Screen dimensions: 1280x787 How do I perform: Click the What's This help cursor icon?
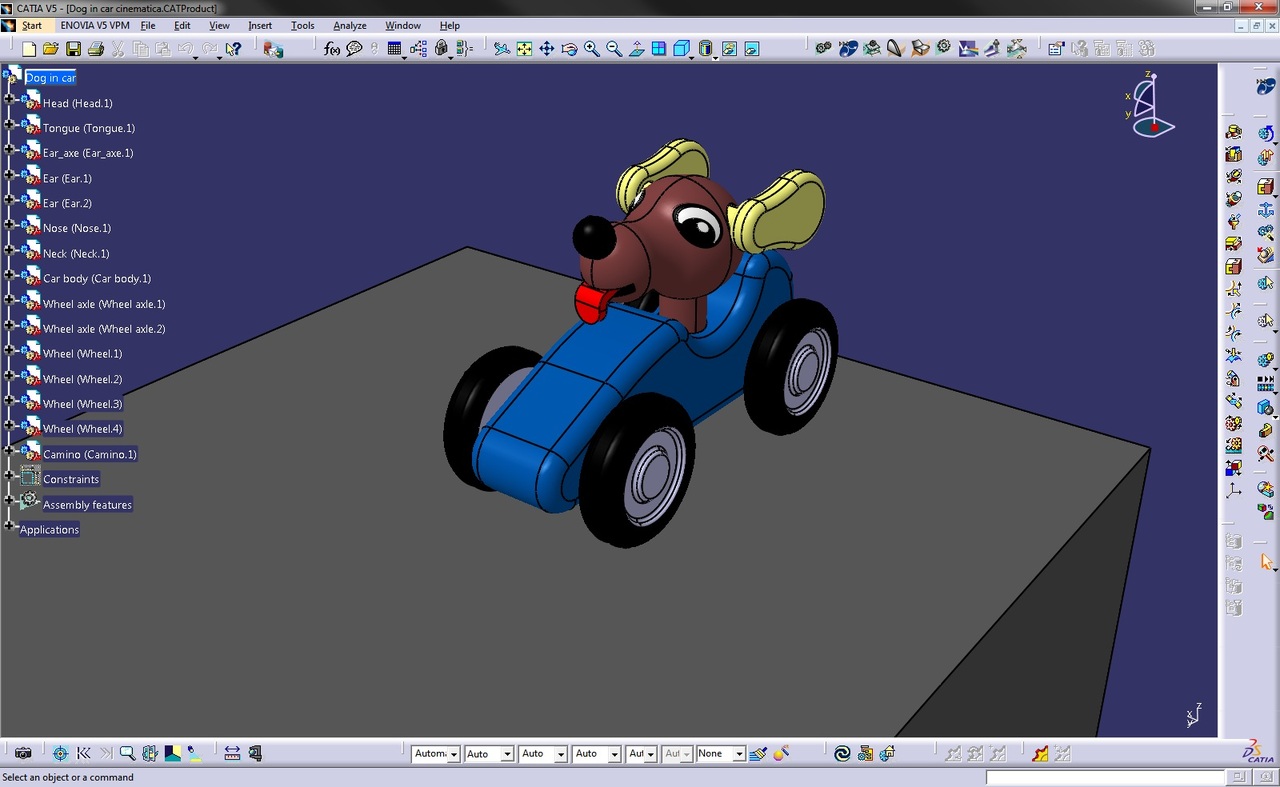tap(233, 48)
